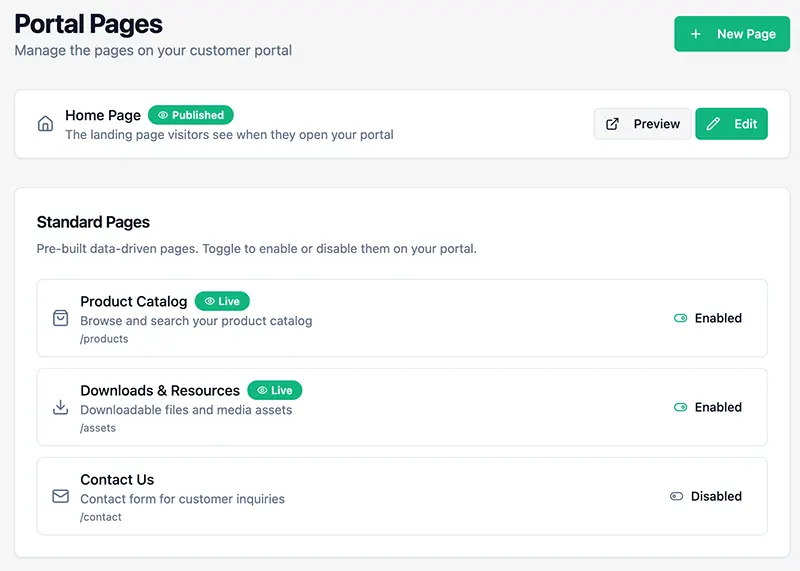Click the pencil icon in Edit button
The height and width of the screenshot is (571, 800).
pyautogui.click(x=713, y=124)
